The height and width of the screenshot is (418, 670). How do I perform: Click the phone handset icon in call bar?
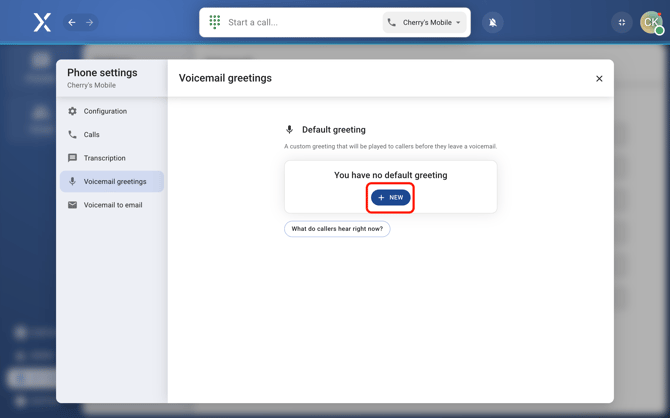pos(392,22)
